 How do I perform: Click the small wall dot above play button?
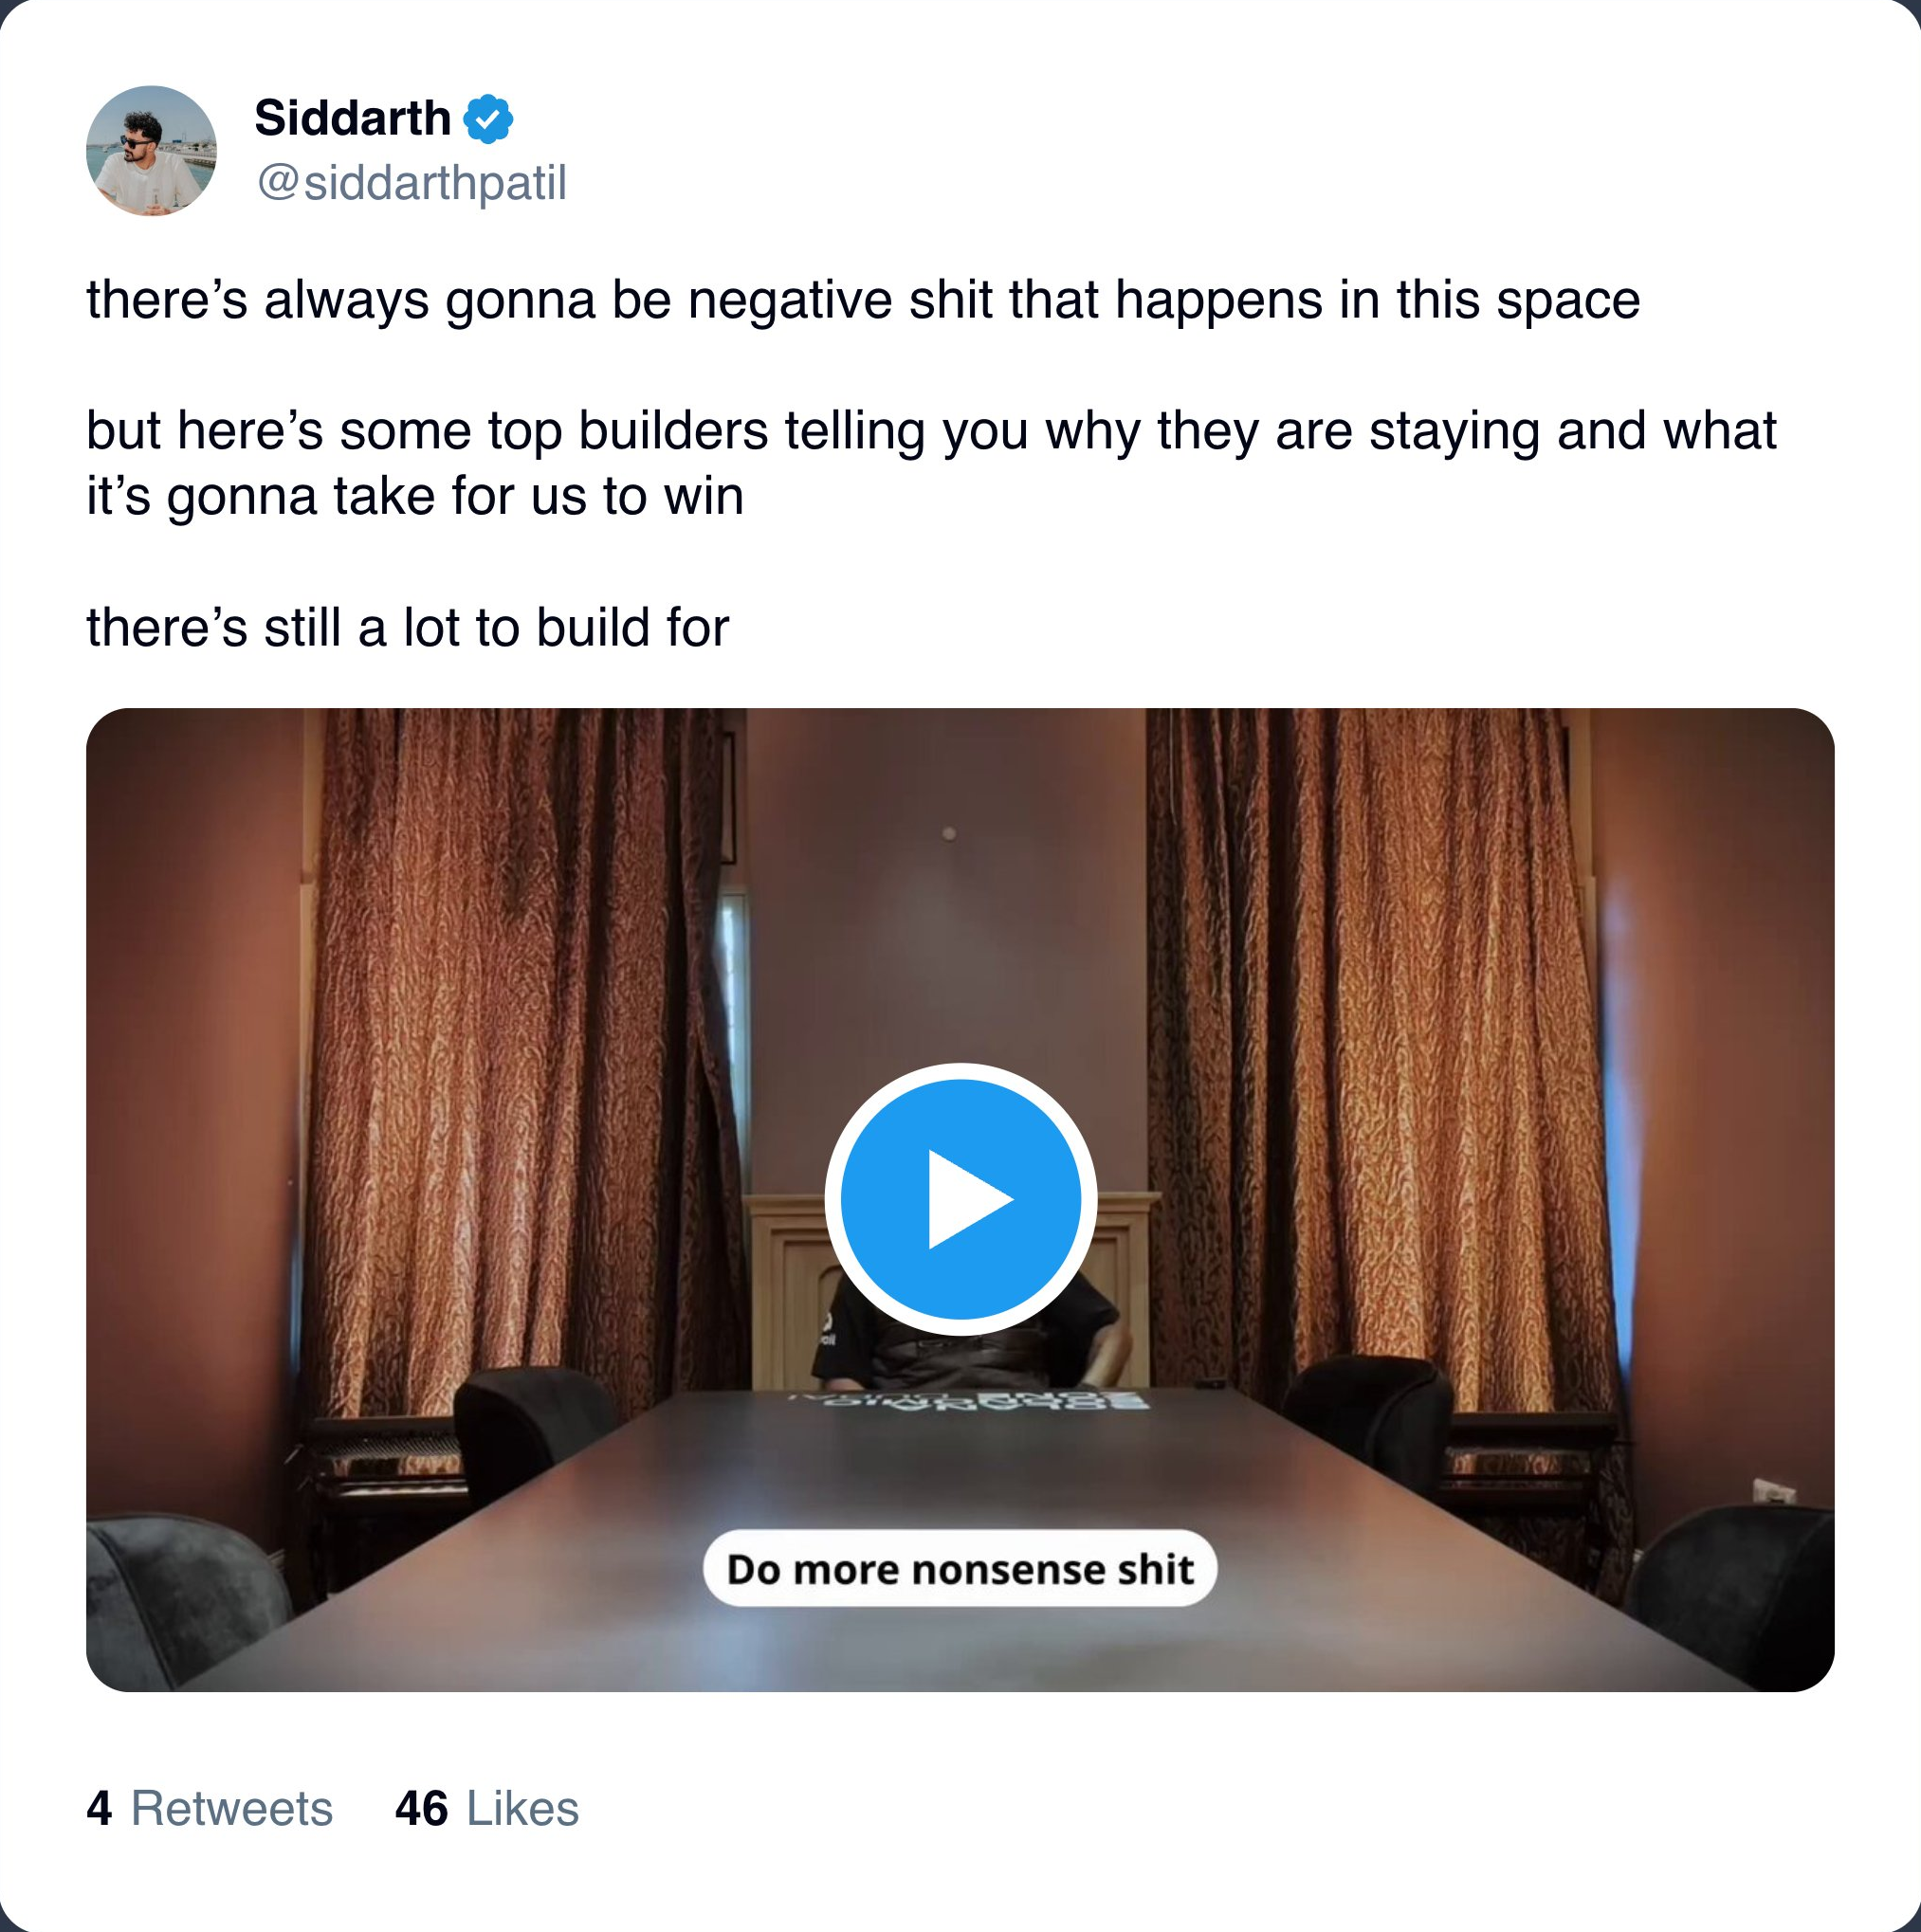point(948,834)
